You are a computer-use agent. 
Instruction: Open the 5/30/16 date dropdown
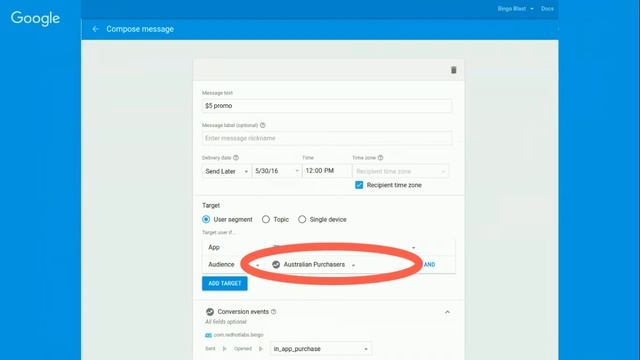click(277, 171)
